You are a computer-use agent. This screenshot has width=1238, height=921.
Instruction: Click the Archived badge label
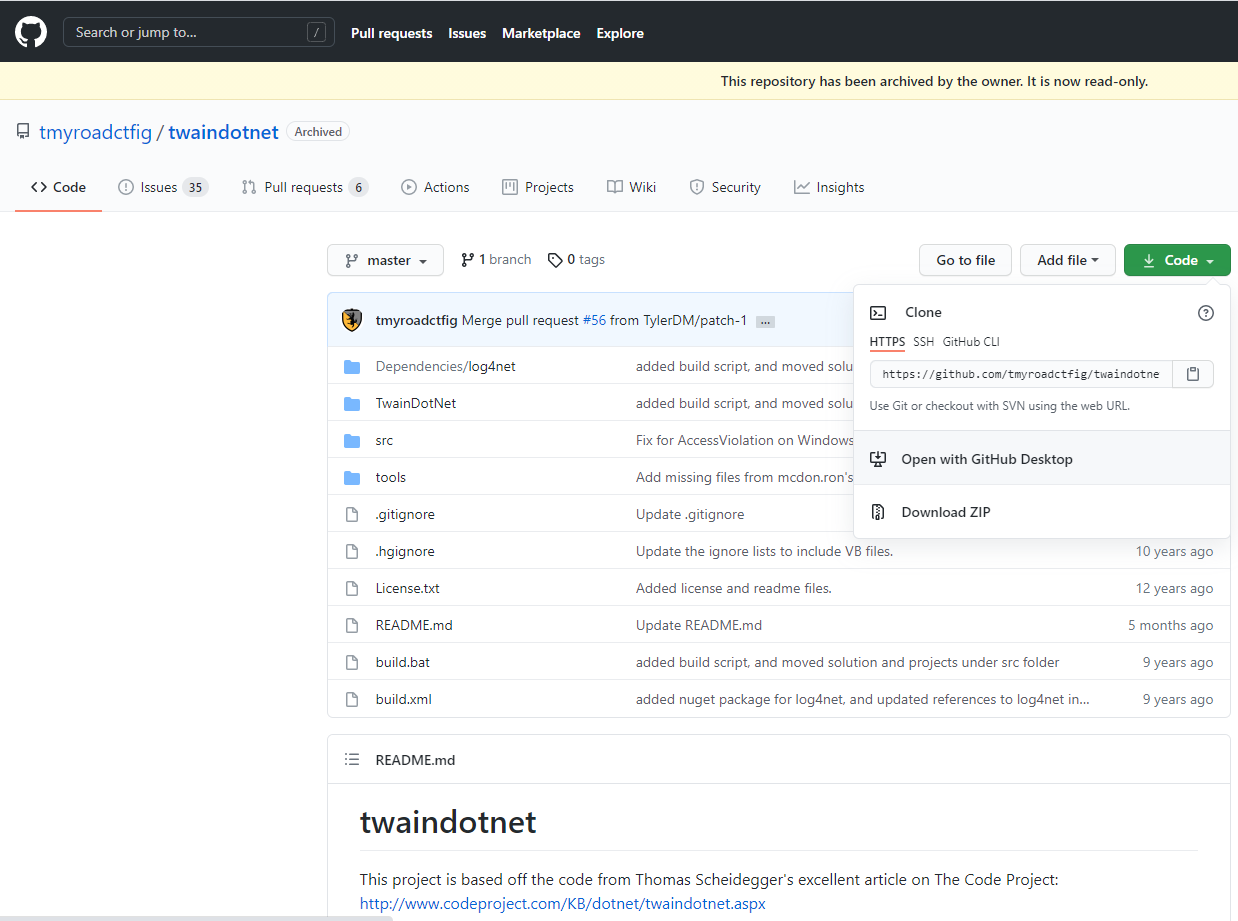pyautogui.click(x=318, y=132)
